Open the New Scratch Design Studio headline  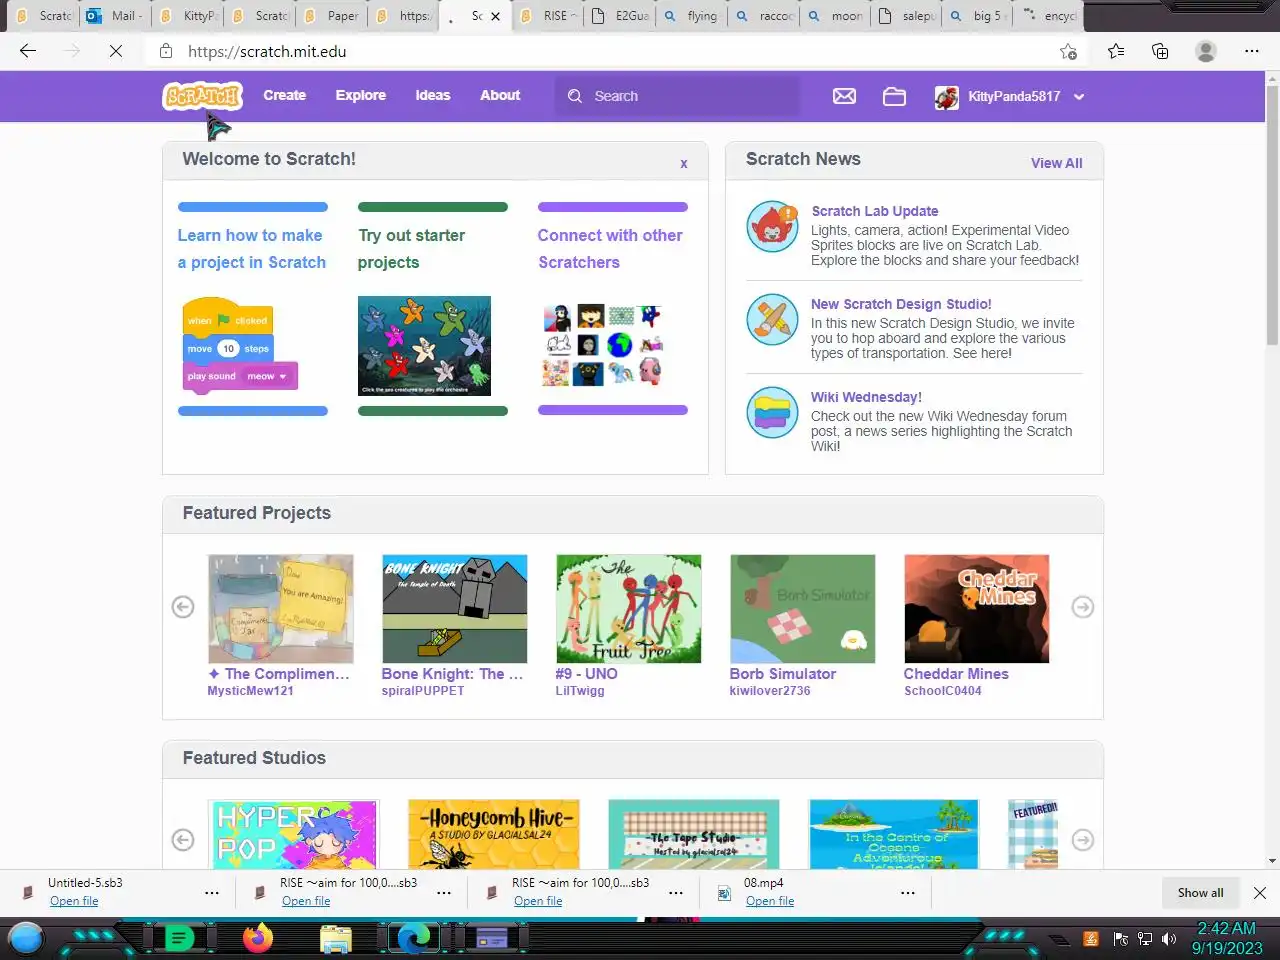pyautogui.click(x=901, y=304)
